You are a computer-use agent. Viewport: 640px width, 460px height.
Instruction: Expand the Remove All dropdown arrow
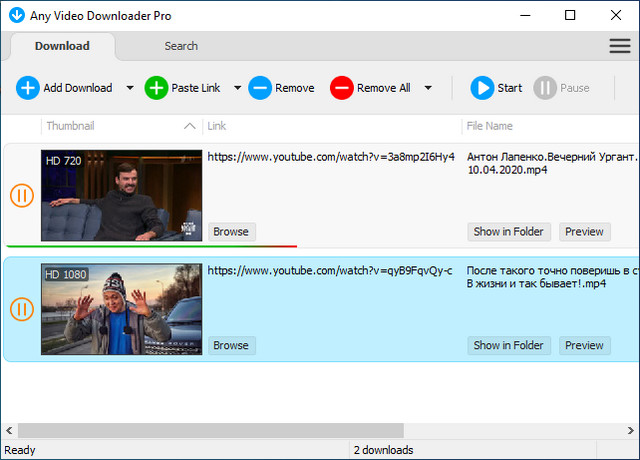(428, 88)
